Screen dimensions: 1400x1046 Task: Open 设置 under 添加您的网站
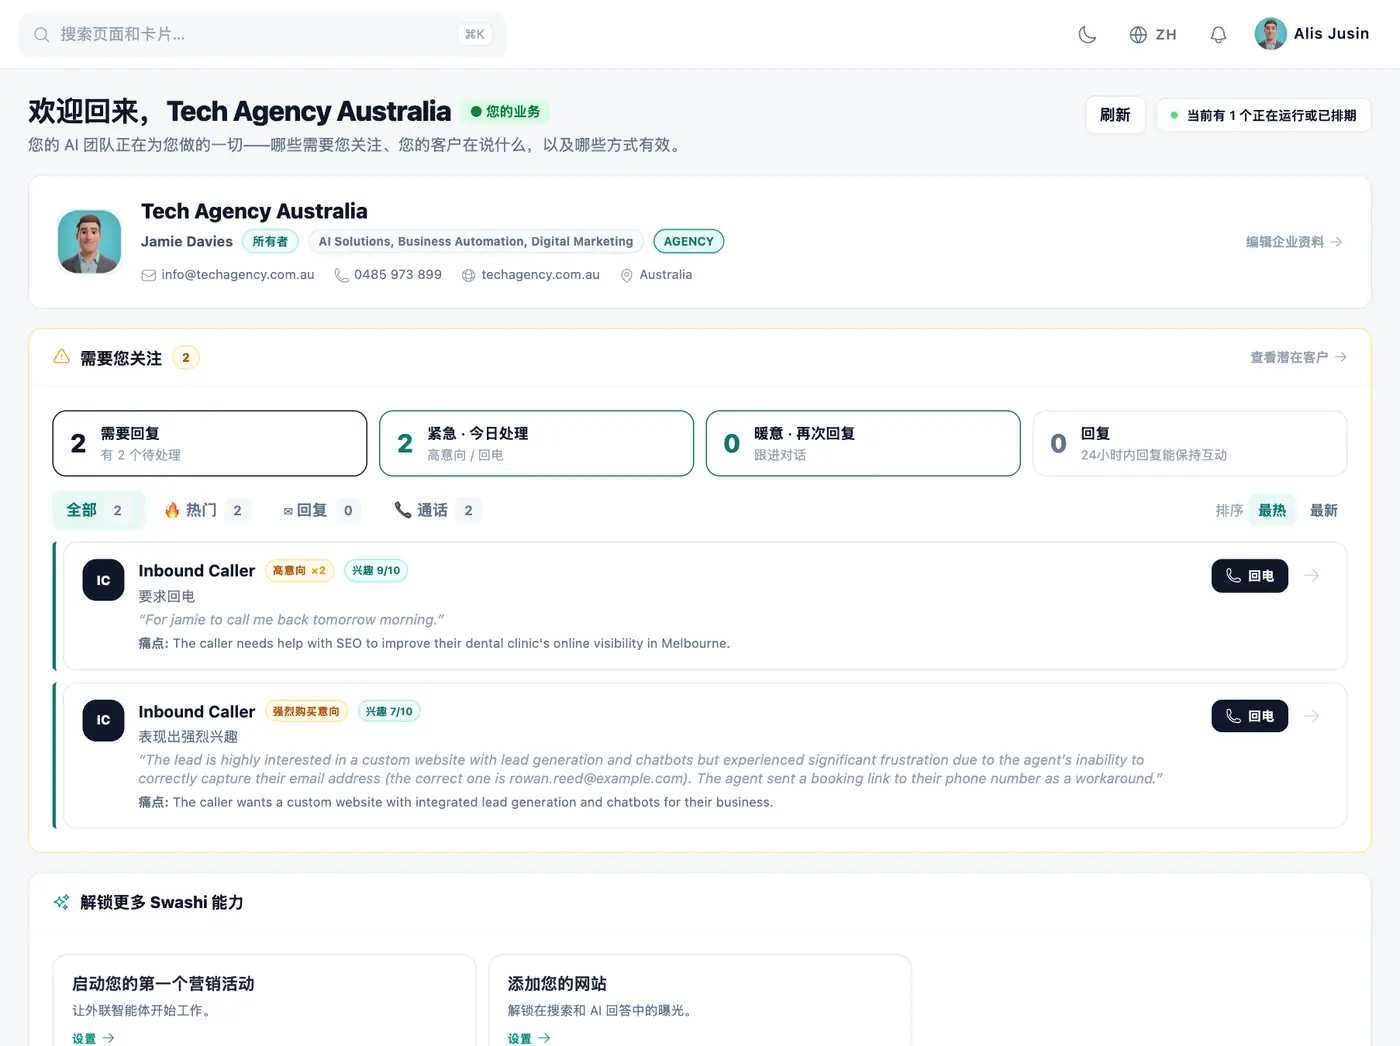pos(529,1038)
